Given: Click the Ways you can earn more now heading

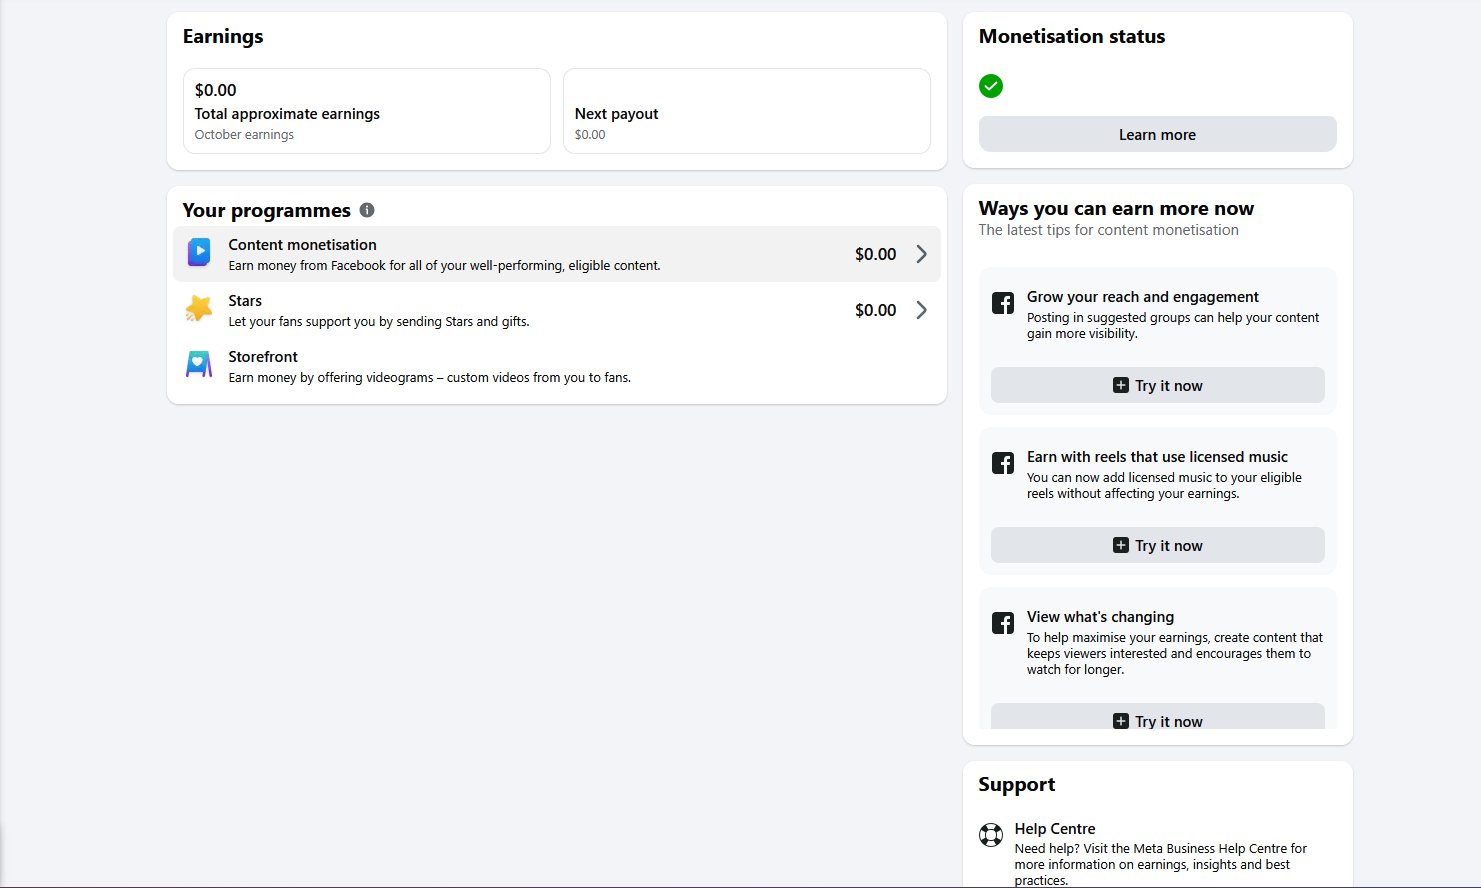Looking at the screenshot, I should pos(1116,209).
